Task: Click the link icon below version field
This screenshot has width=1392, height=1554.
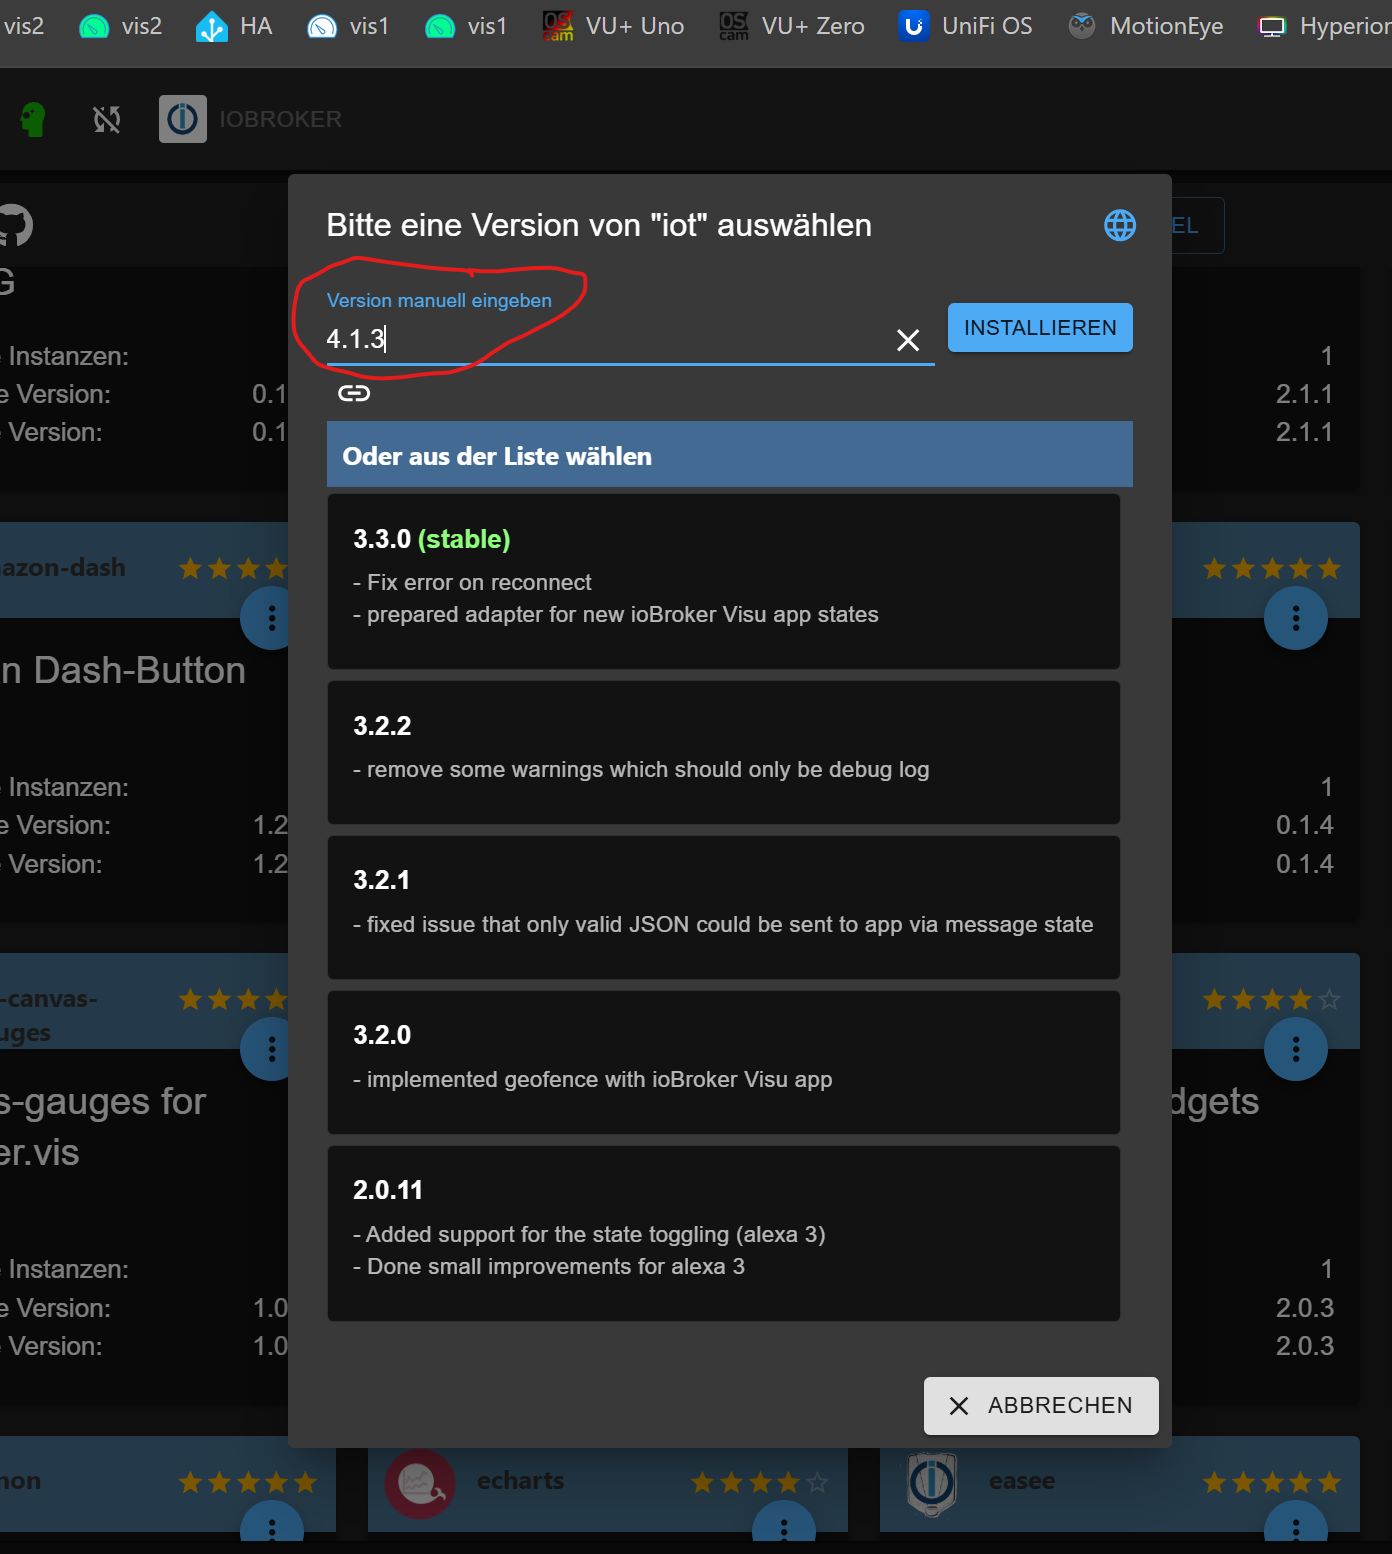Action: pyautogui.click(x=354, y=393)
